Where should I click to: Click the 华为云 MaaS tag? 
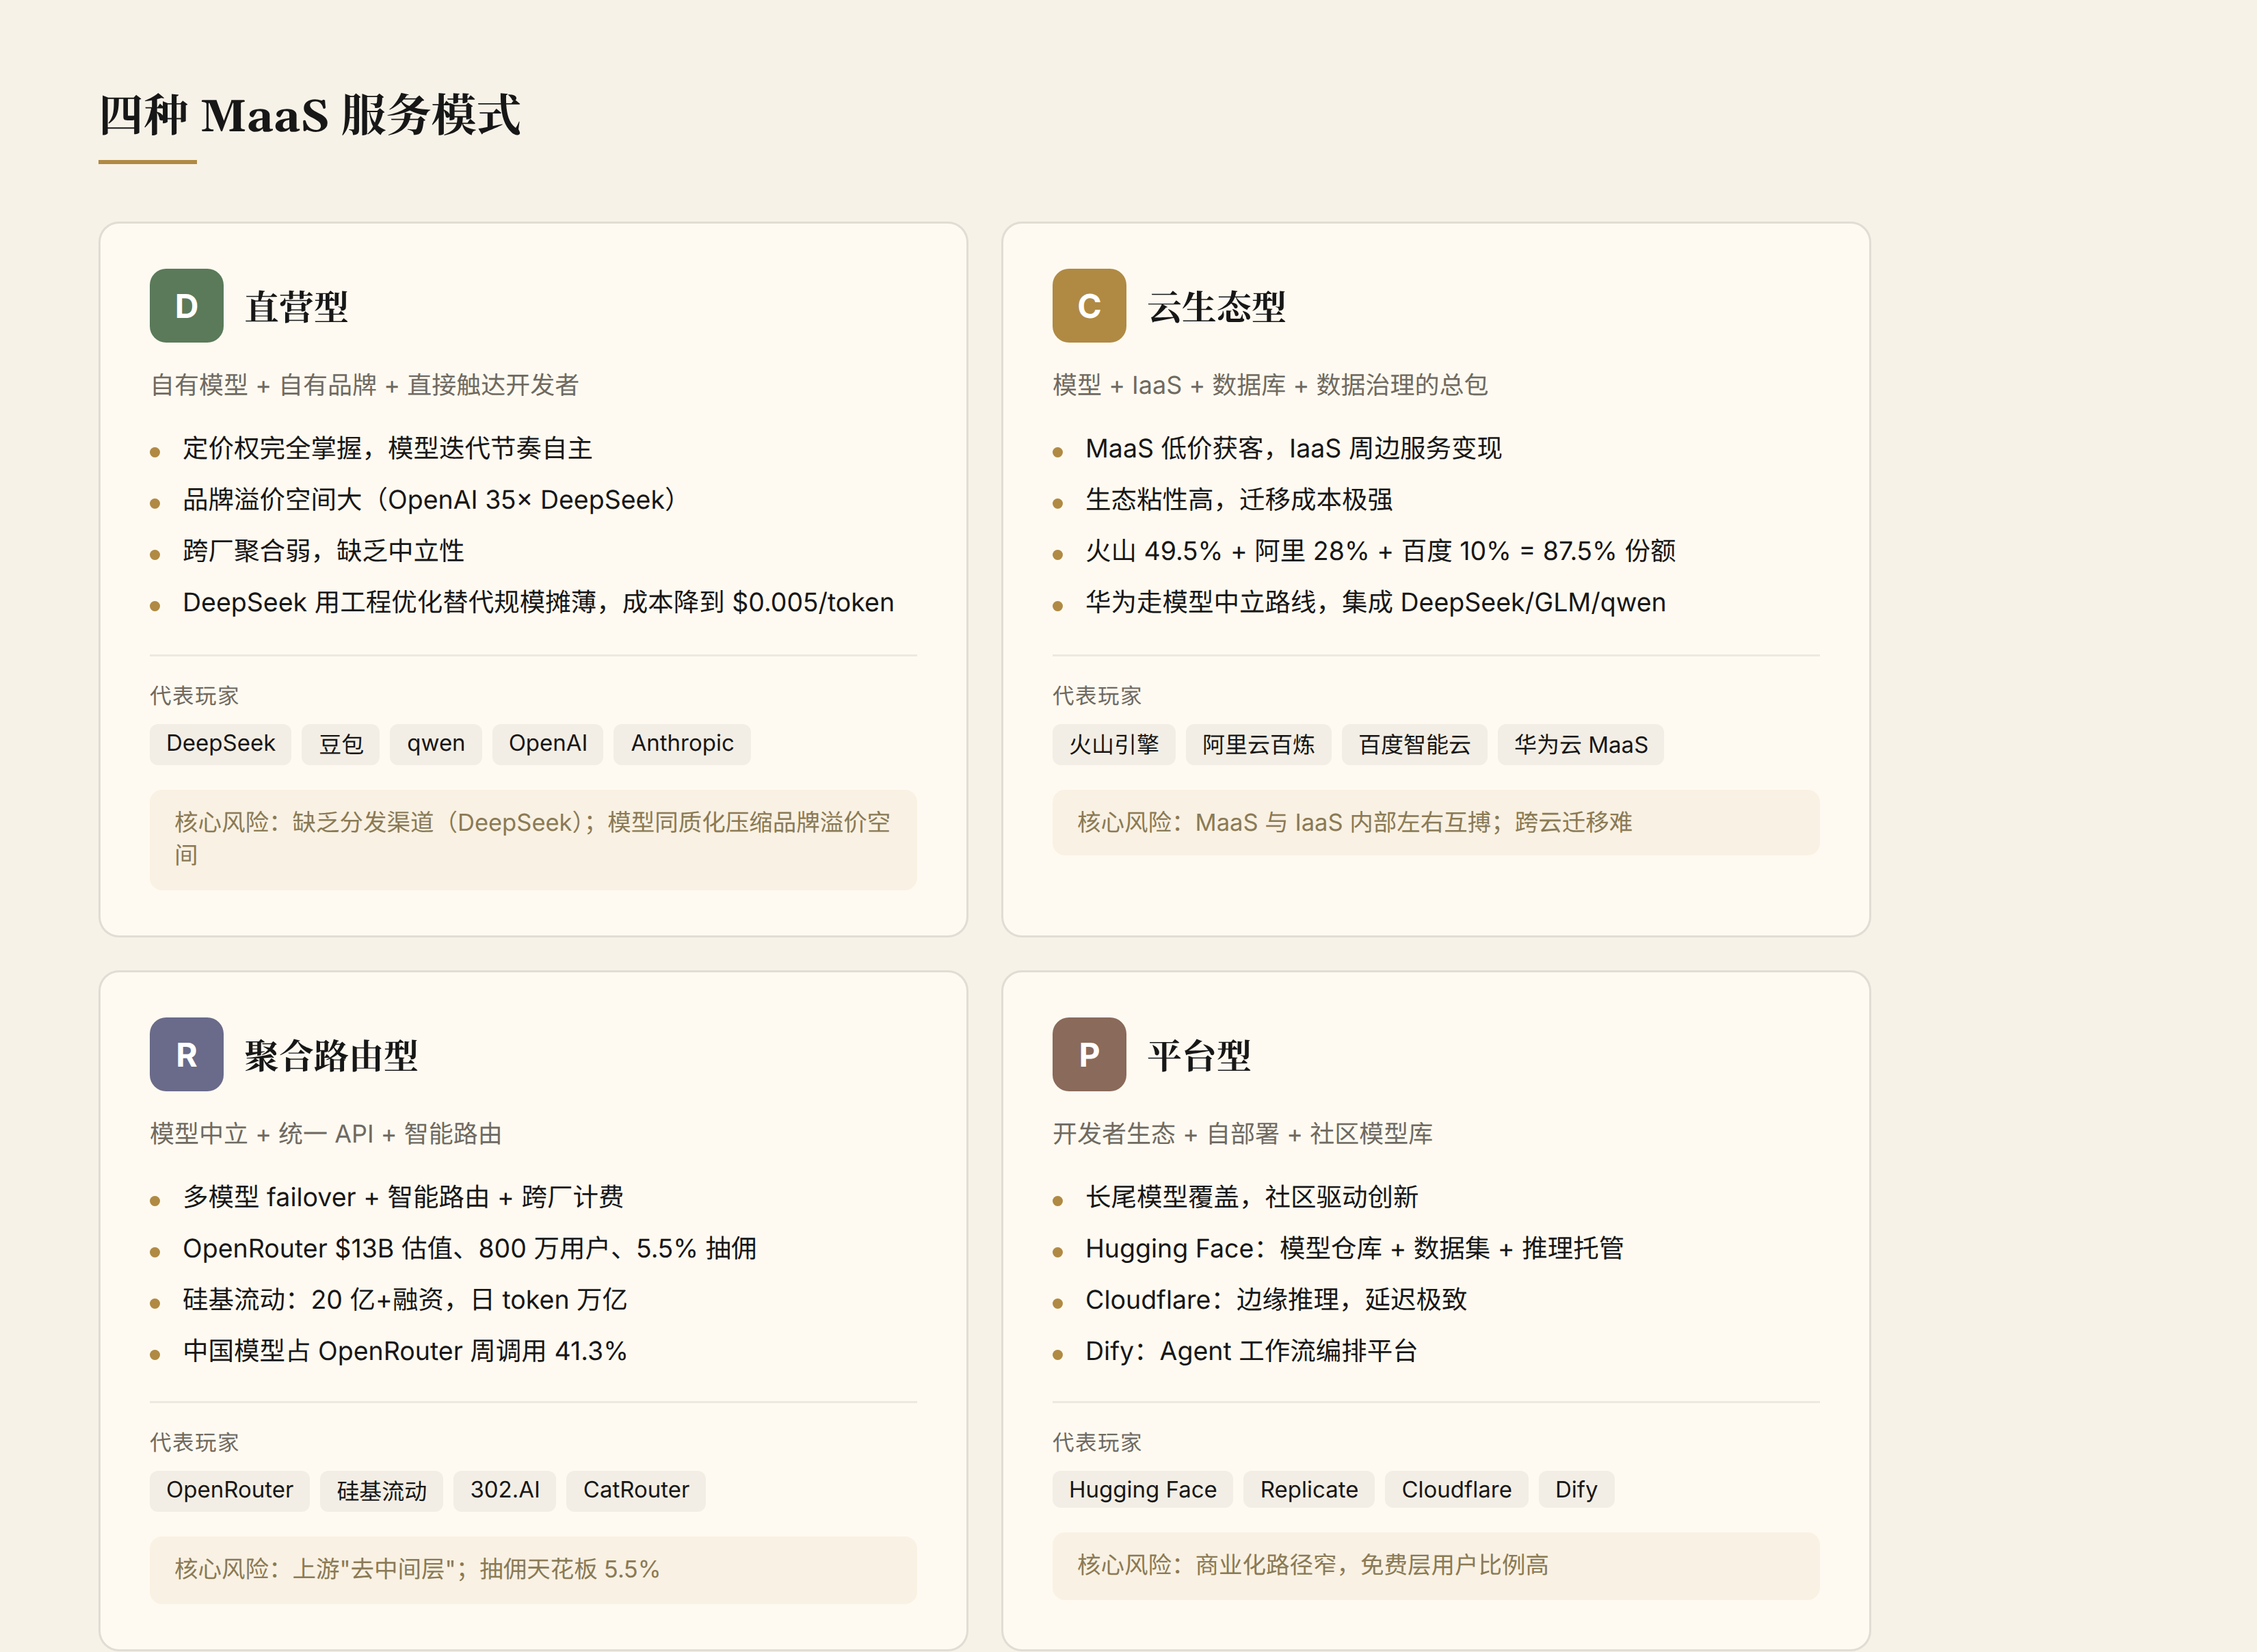click(1580, 745)
